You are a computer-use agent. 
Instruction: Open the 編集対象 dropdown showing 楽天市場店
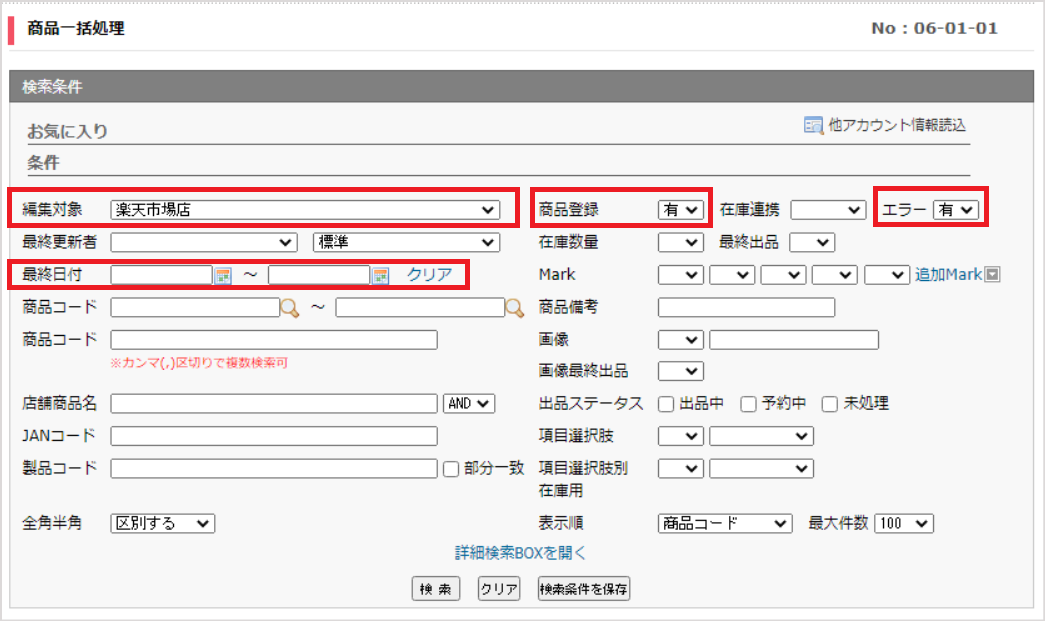pyautogui.click(x=305, y=210)
